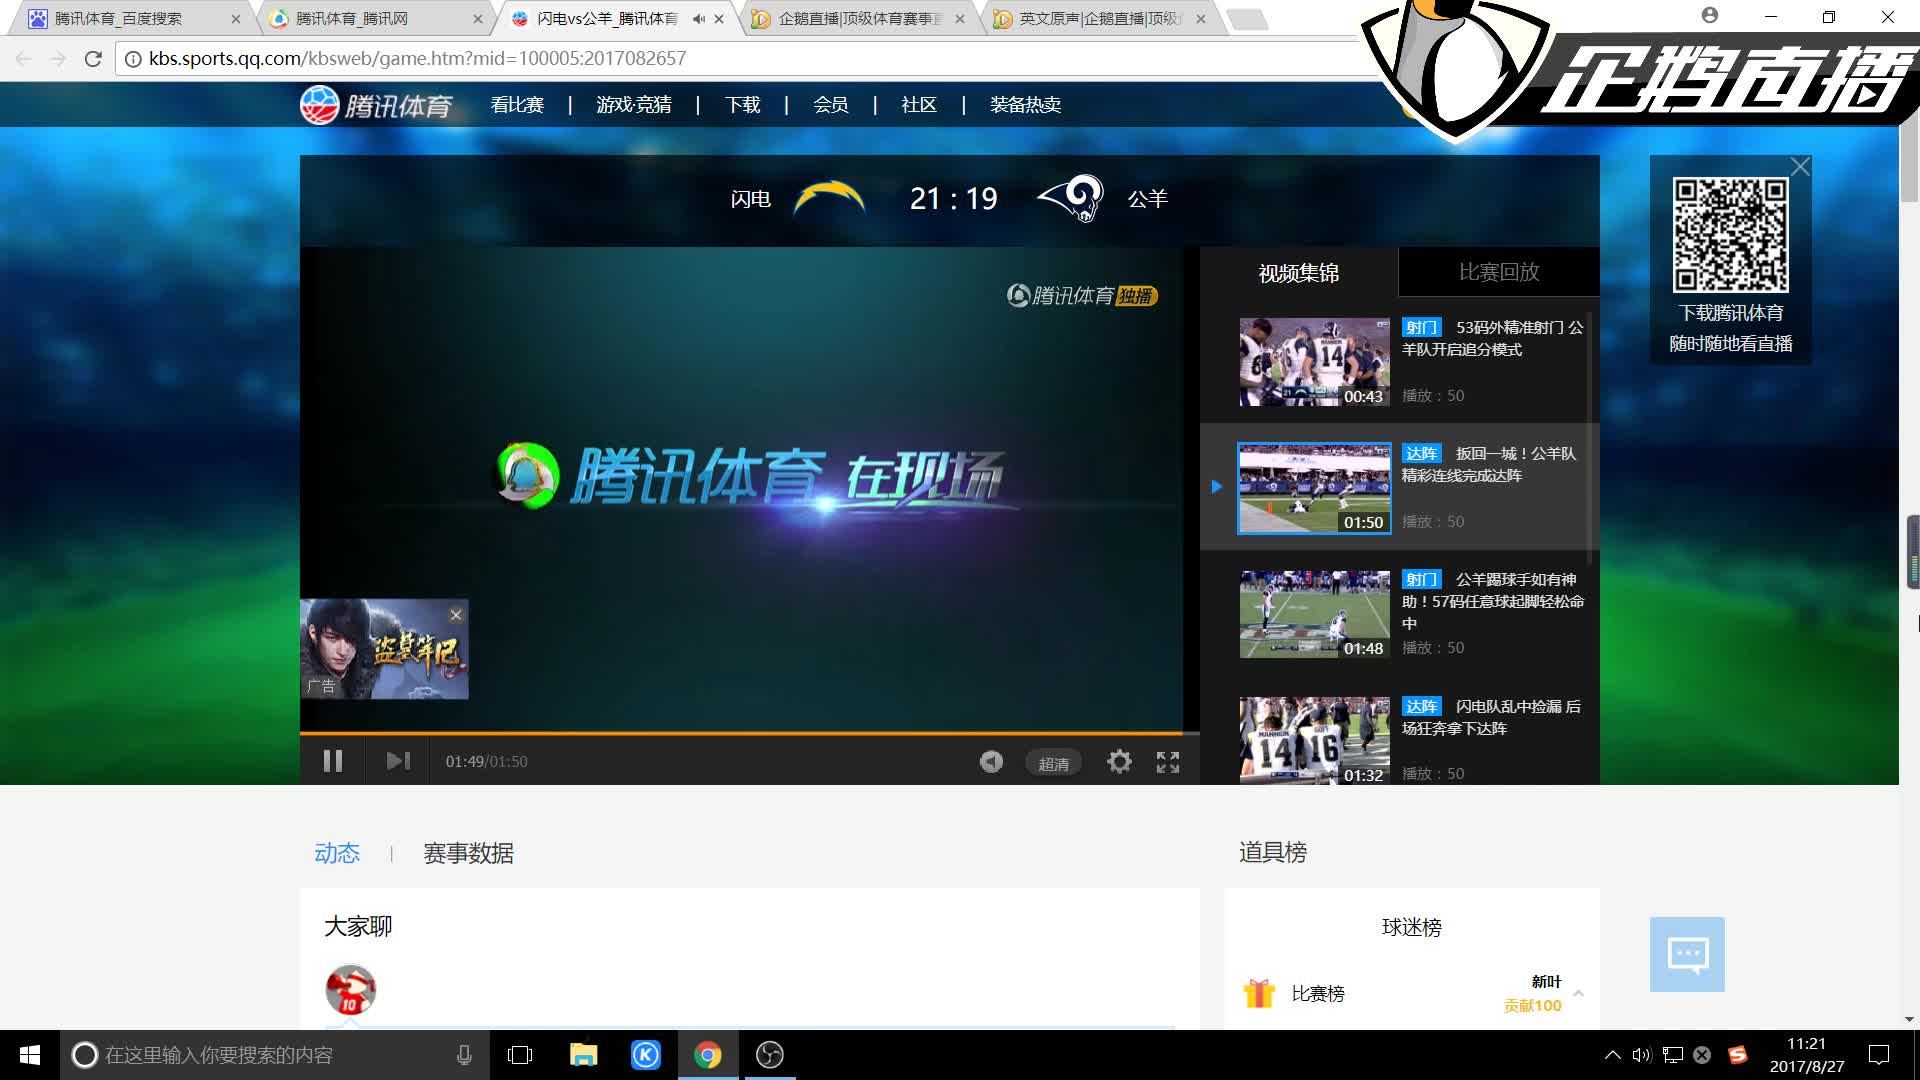
Task: Click the Cortana search box
Action: coord(275,1055)
